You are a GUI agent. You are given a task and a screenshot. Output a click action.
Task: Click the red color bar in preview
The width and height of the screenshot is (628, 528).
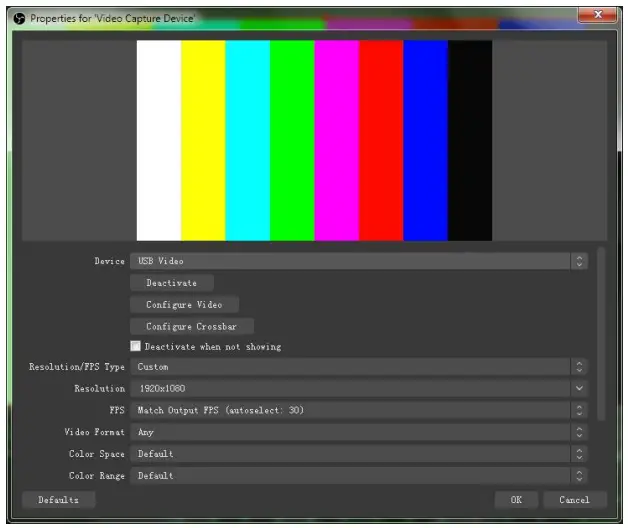[381, 140]
